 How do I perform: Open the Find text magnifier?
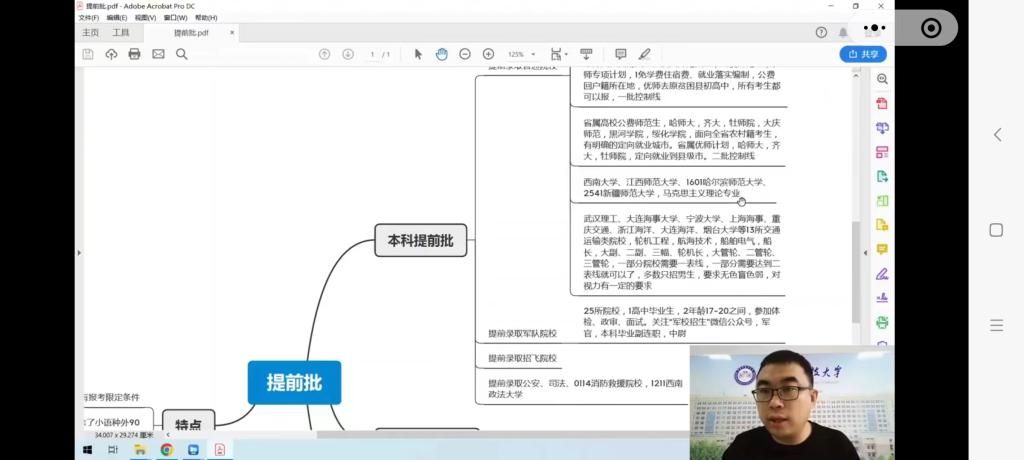pyautogui.click(x=182, y=54)
